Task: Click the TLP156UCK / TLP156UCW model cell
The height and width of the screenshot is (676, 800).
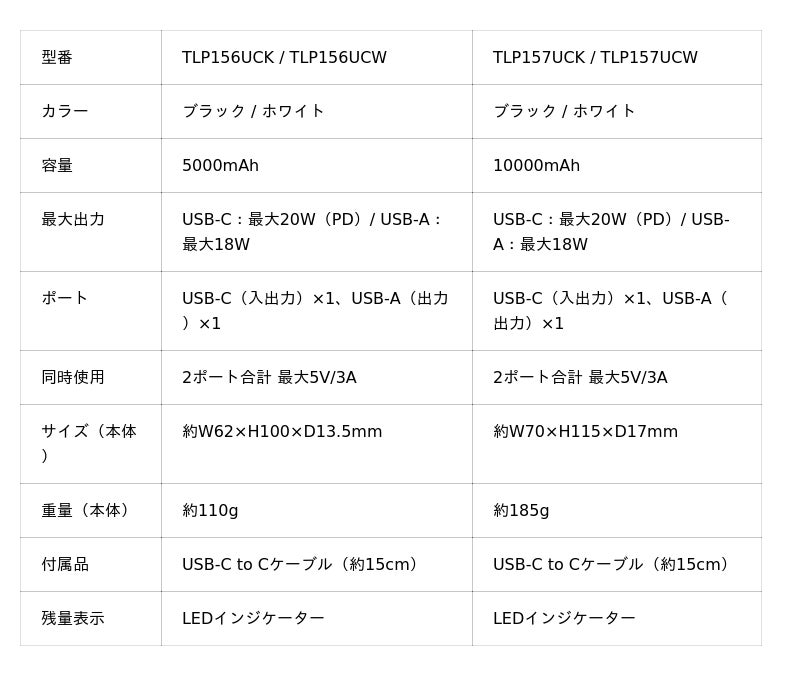Action: point(284,58)
